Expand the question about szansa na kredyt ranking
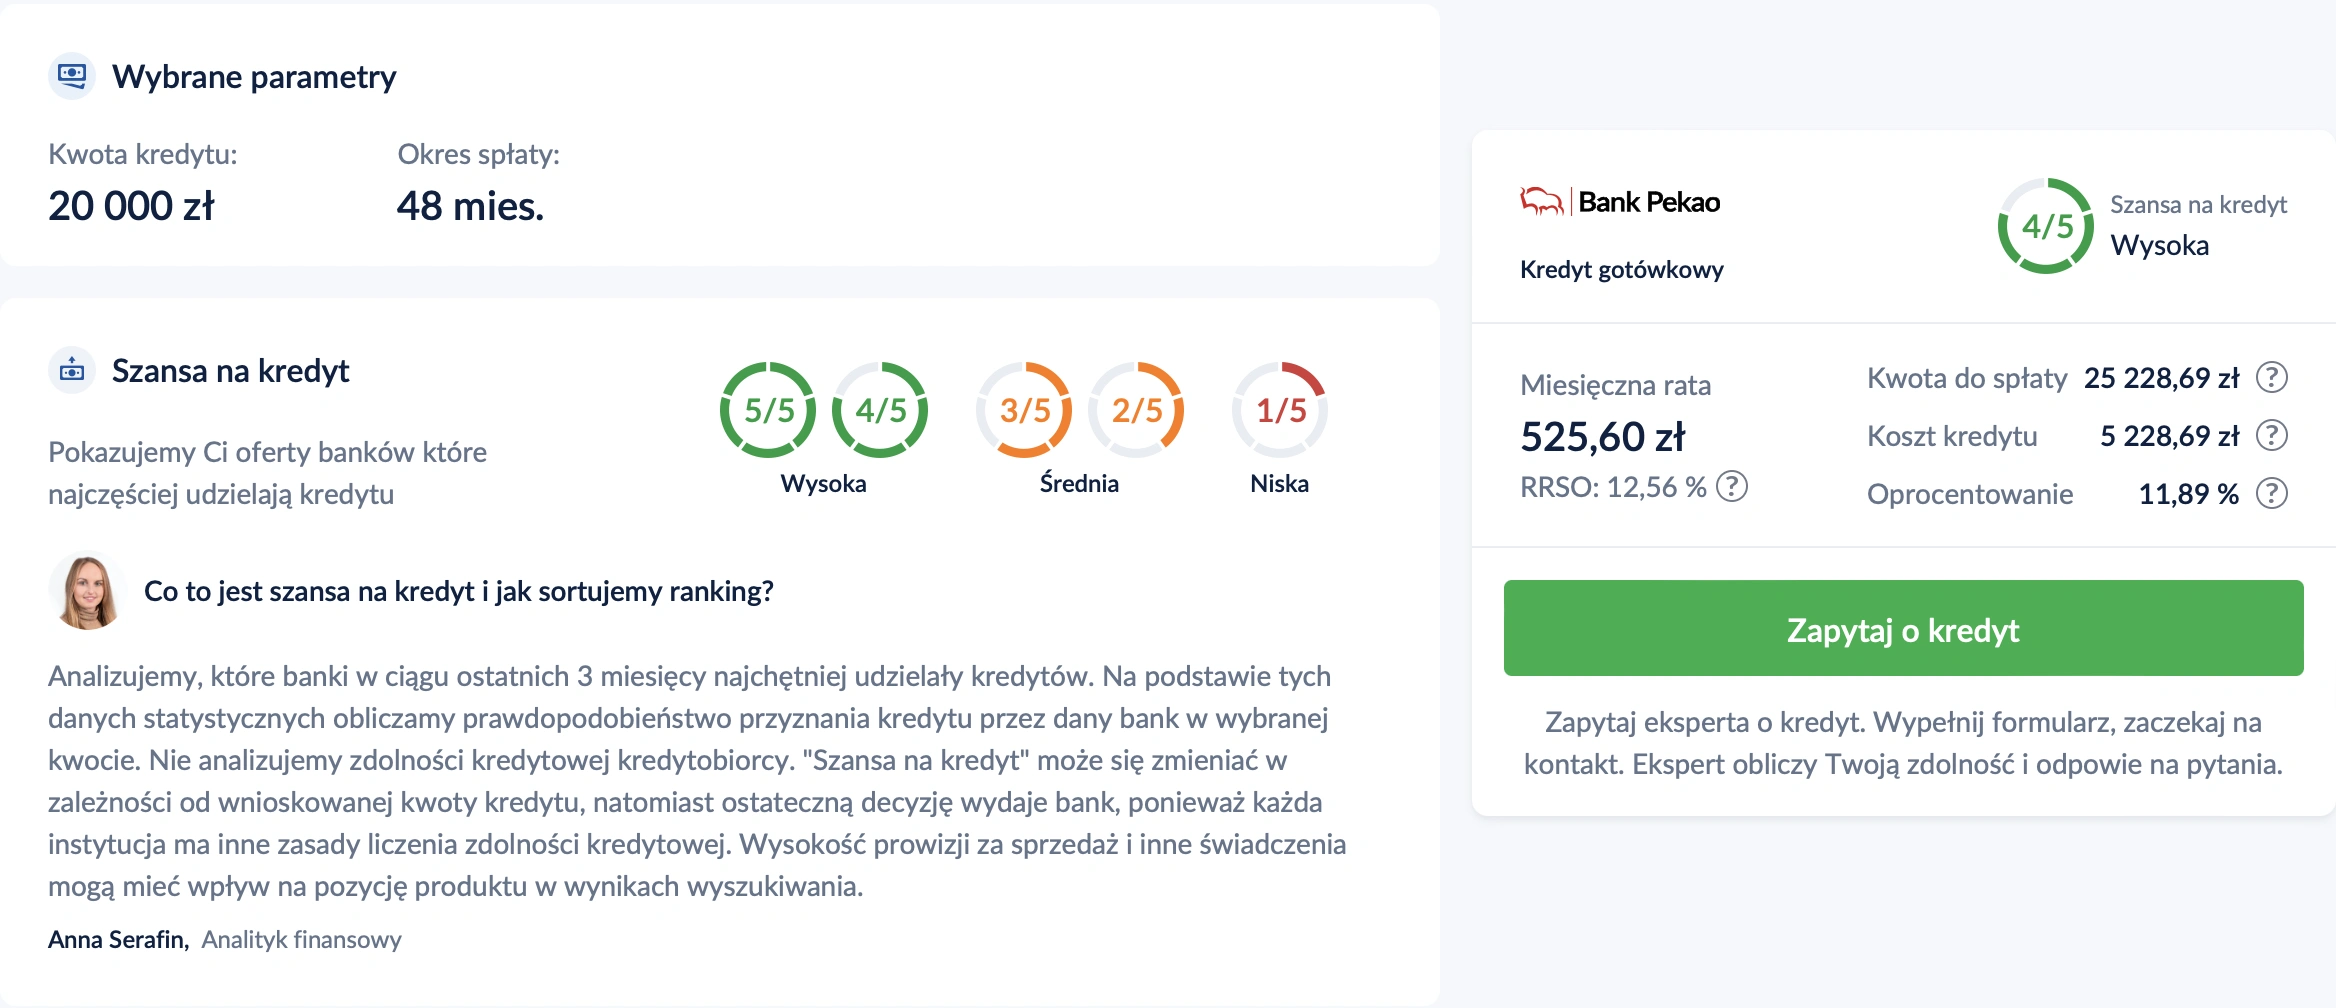 (459, 591)
